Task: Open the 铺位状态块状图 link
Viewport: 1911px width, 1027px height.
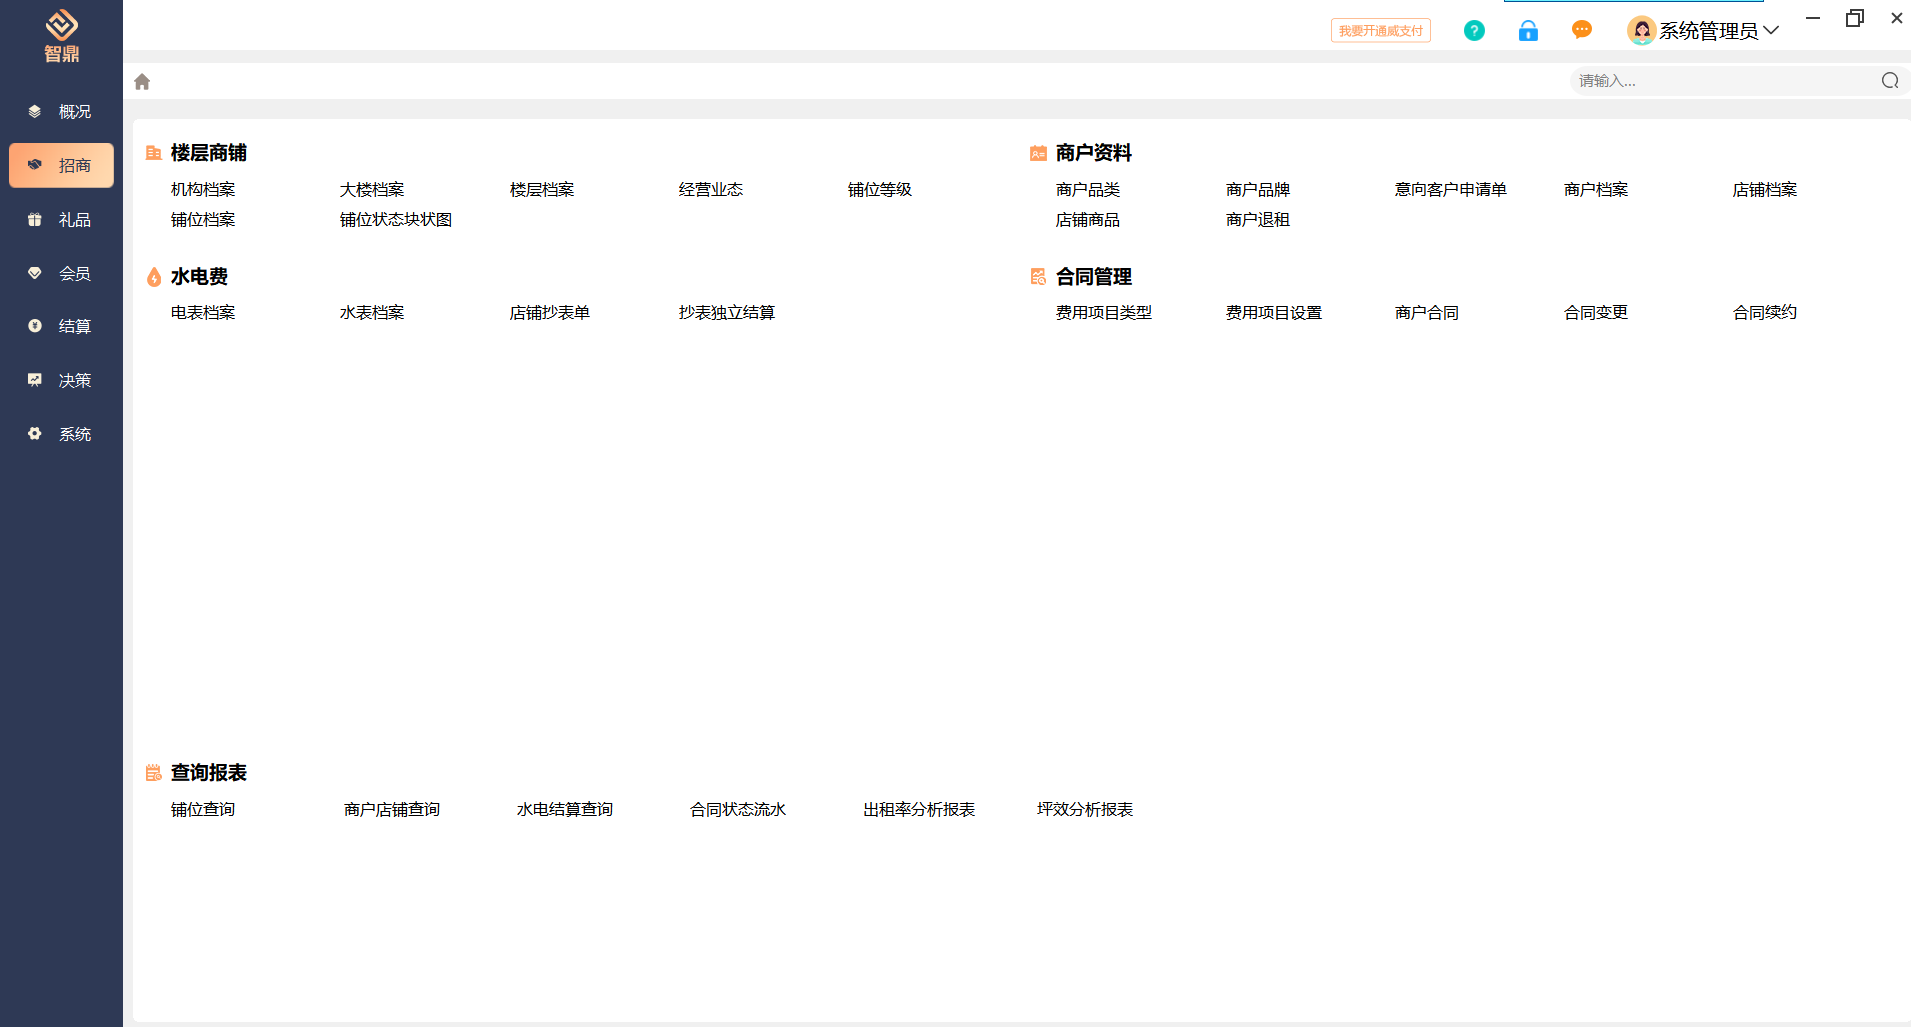Action: pos(396,220)
